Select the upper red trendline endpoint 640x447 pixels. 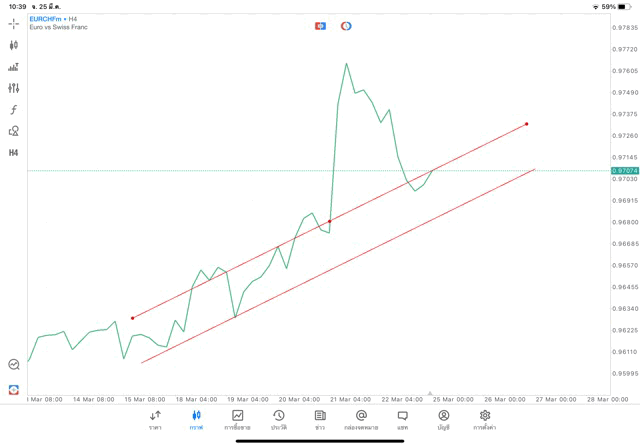526,124
